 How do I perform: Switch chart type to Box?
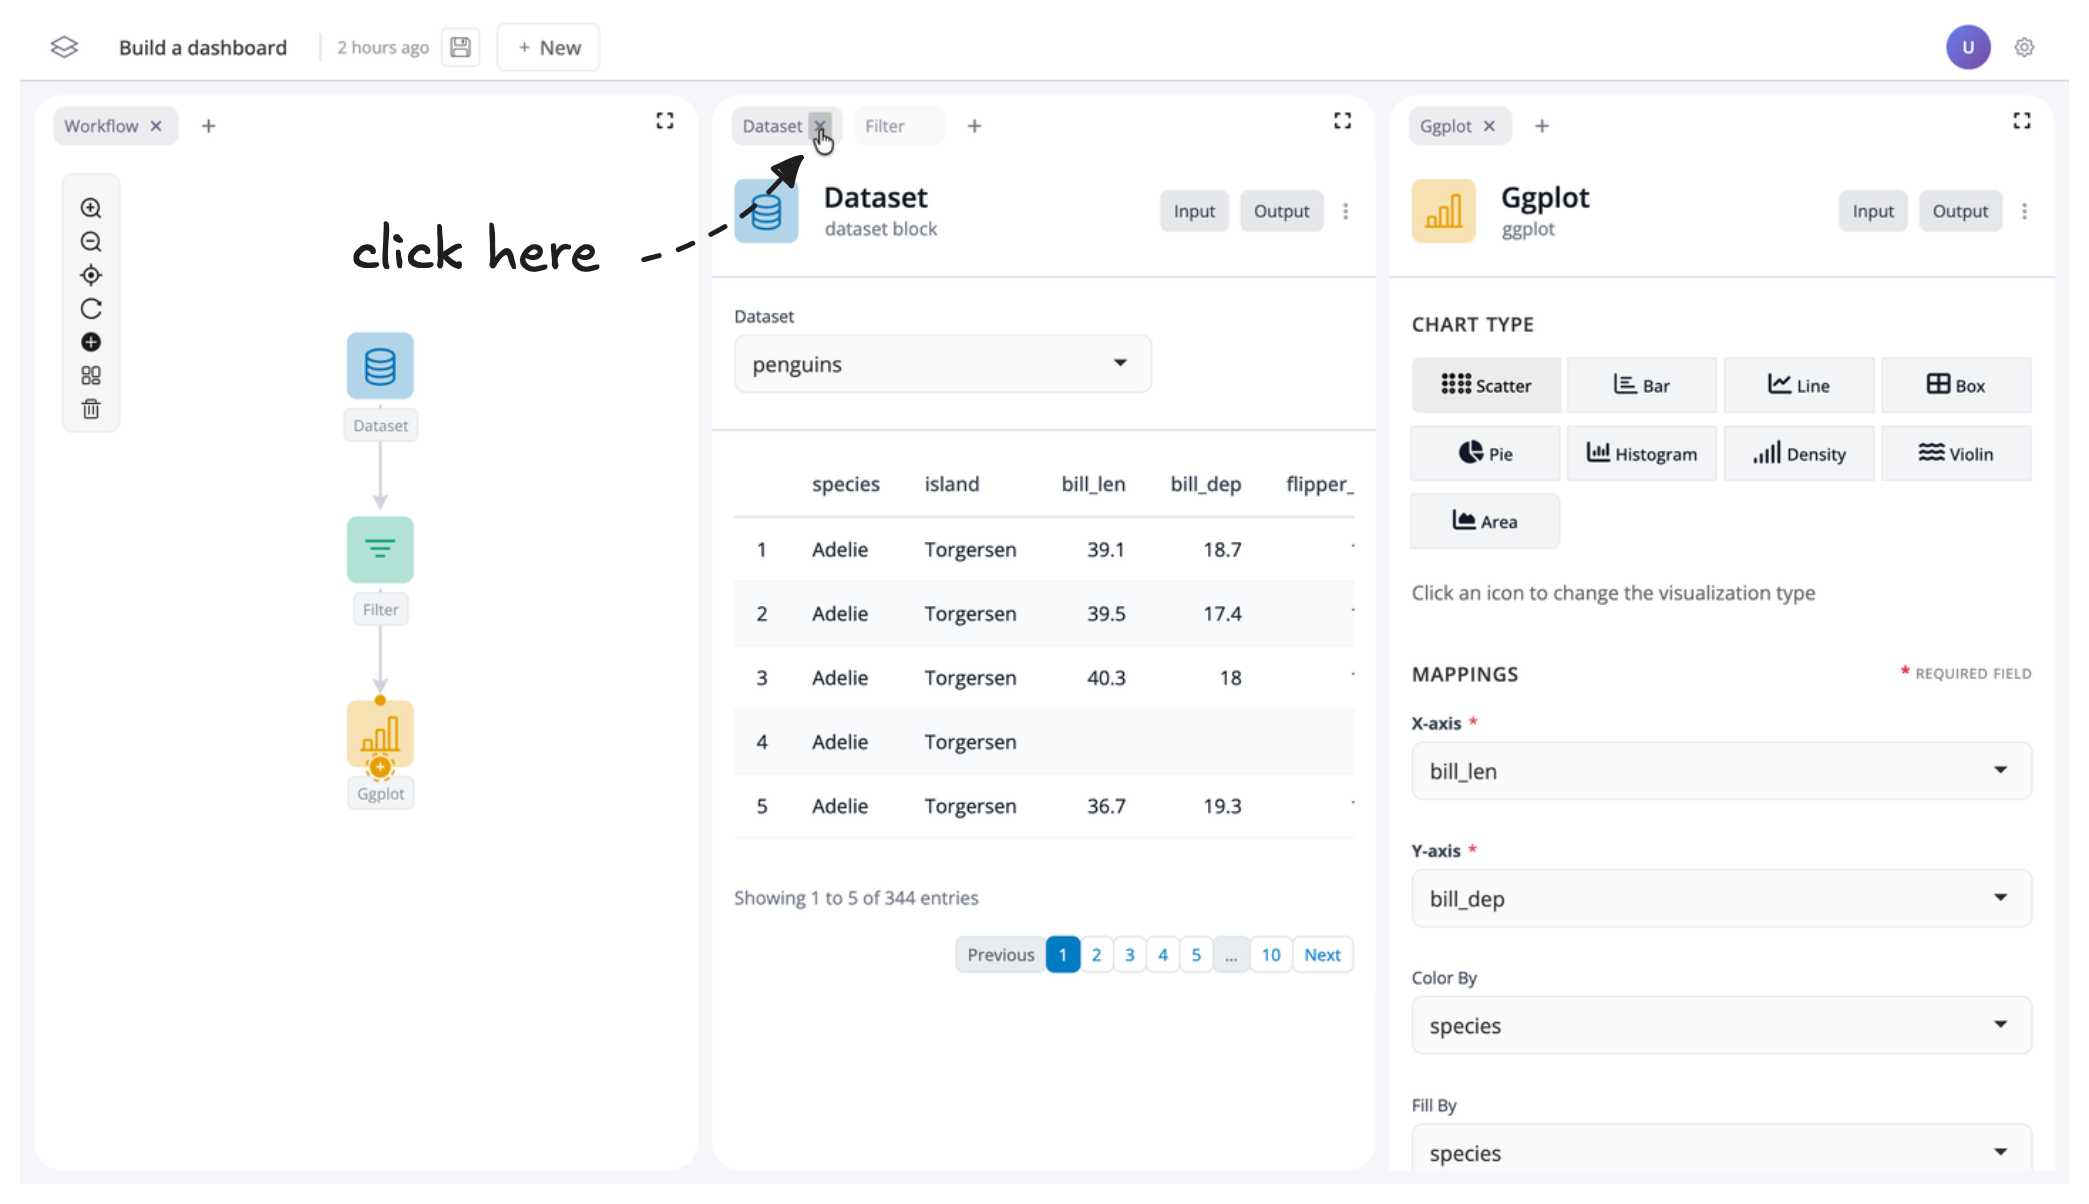(1955, 385)
